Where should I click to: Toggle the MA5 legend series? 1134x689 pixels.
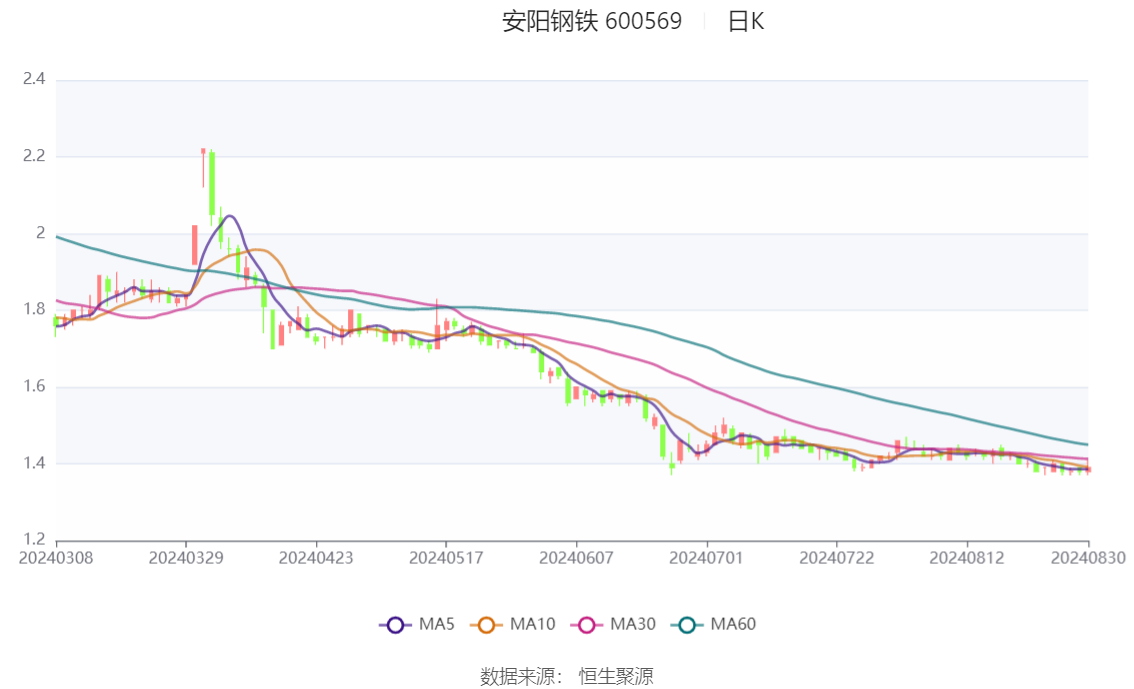tap(417, 624)
